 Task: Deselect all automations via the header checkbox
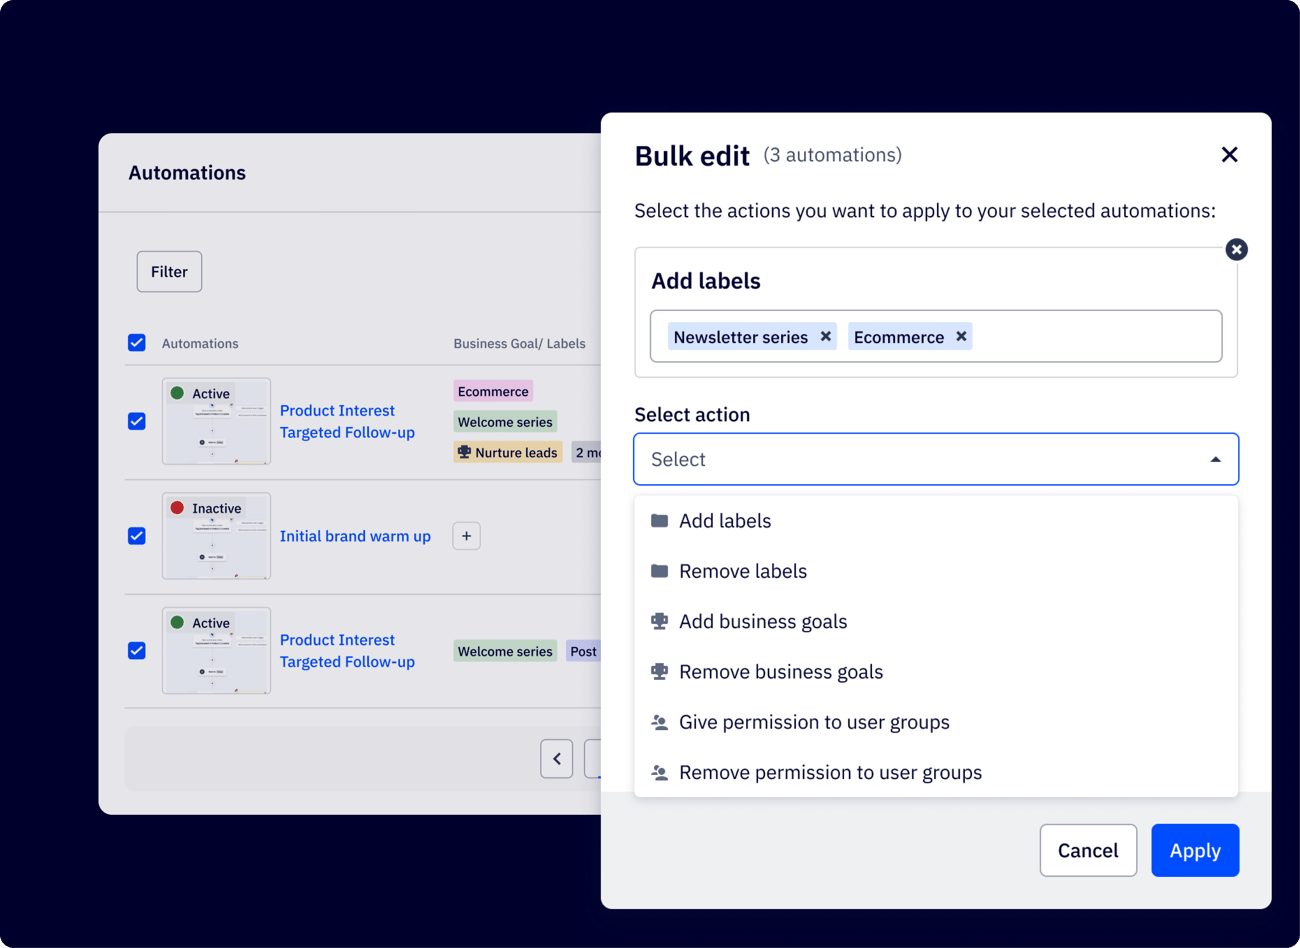click(136, 342)
